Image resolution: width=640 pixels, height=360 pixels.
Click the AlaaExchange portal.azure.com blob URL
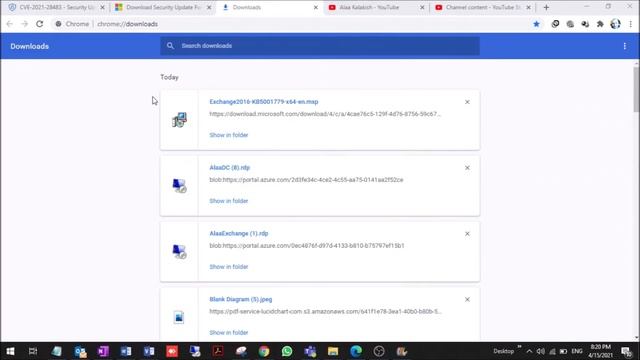[307, 246]
